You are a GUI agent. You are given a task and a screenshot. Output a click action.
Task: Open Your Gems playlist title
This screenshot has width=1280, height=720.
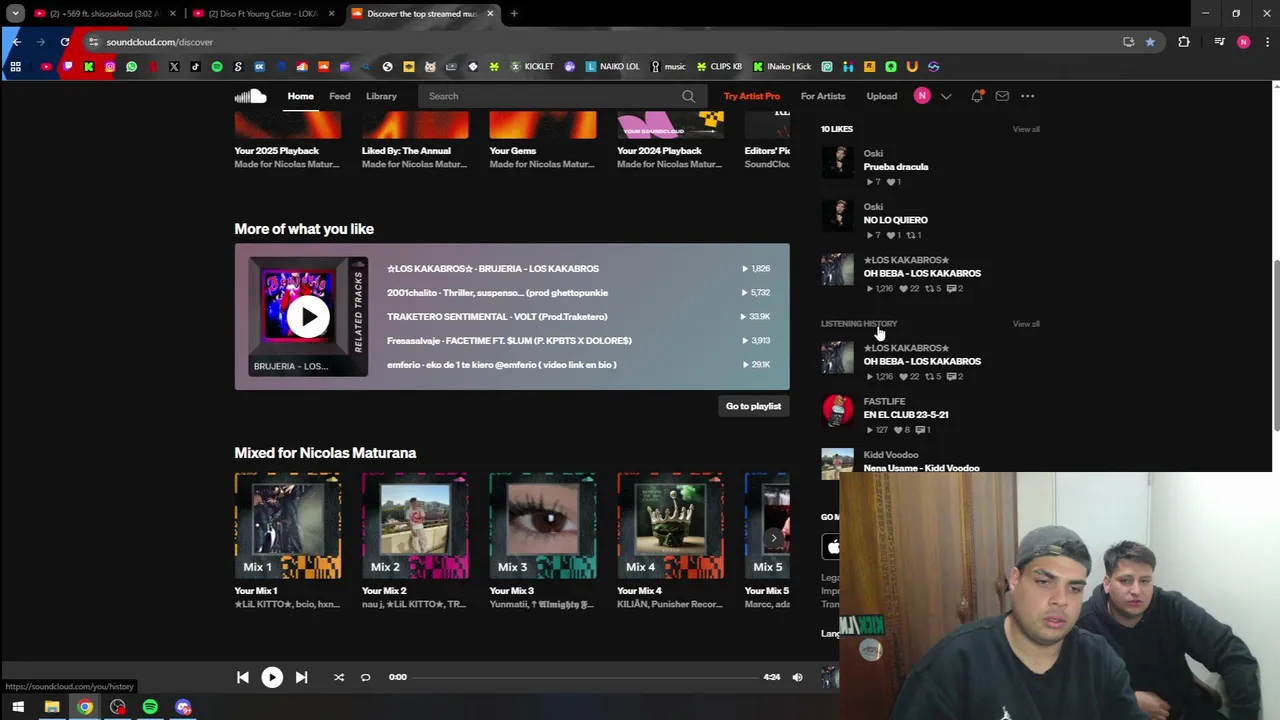(x=513, y=151)
